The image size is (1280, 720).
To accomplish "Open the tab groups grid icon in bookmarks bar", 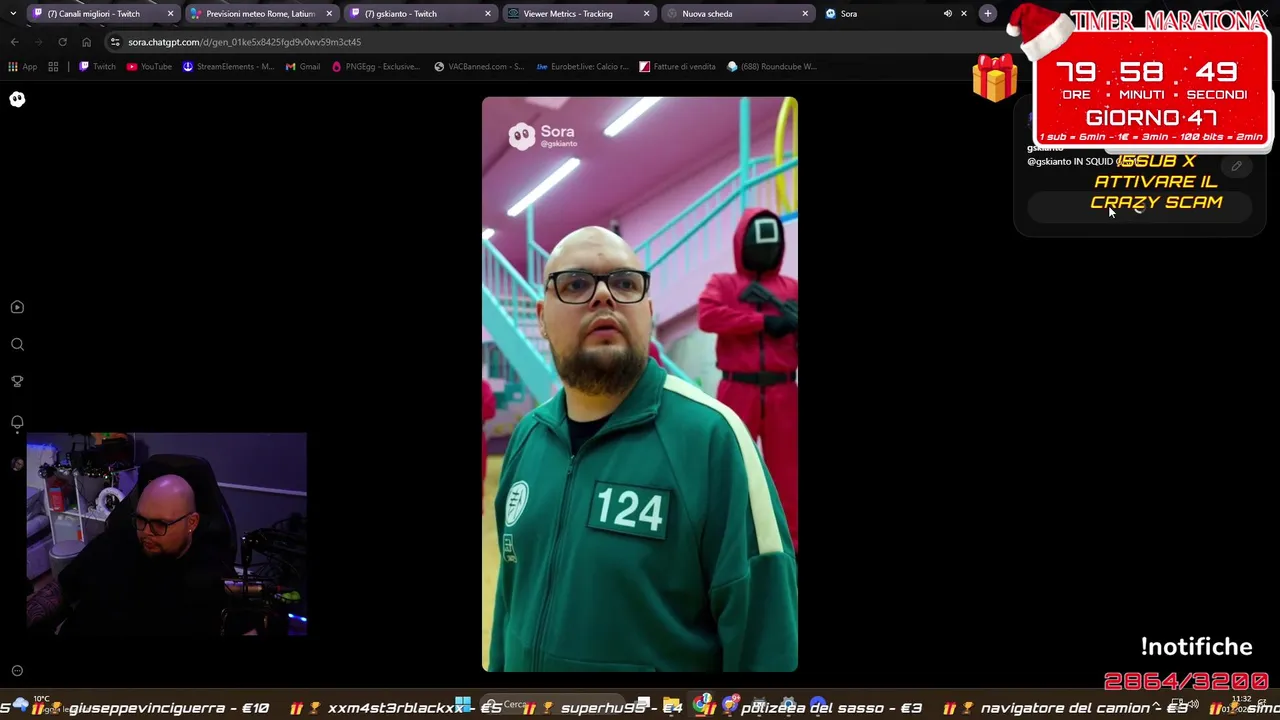I will 53,67.
